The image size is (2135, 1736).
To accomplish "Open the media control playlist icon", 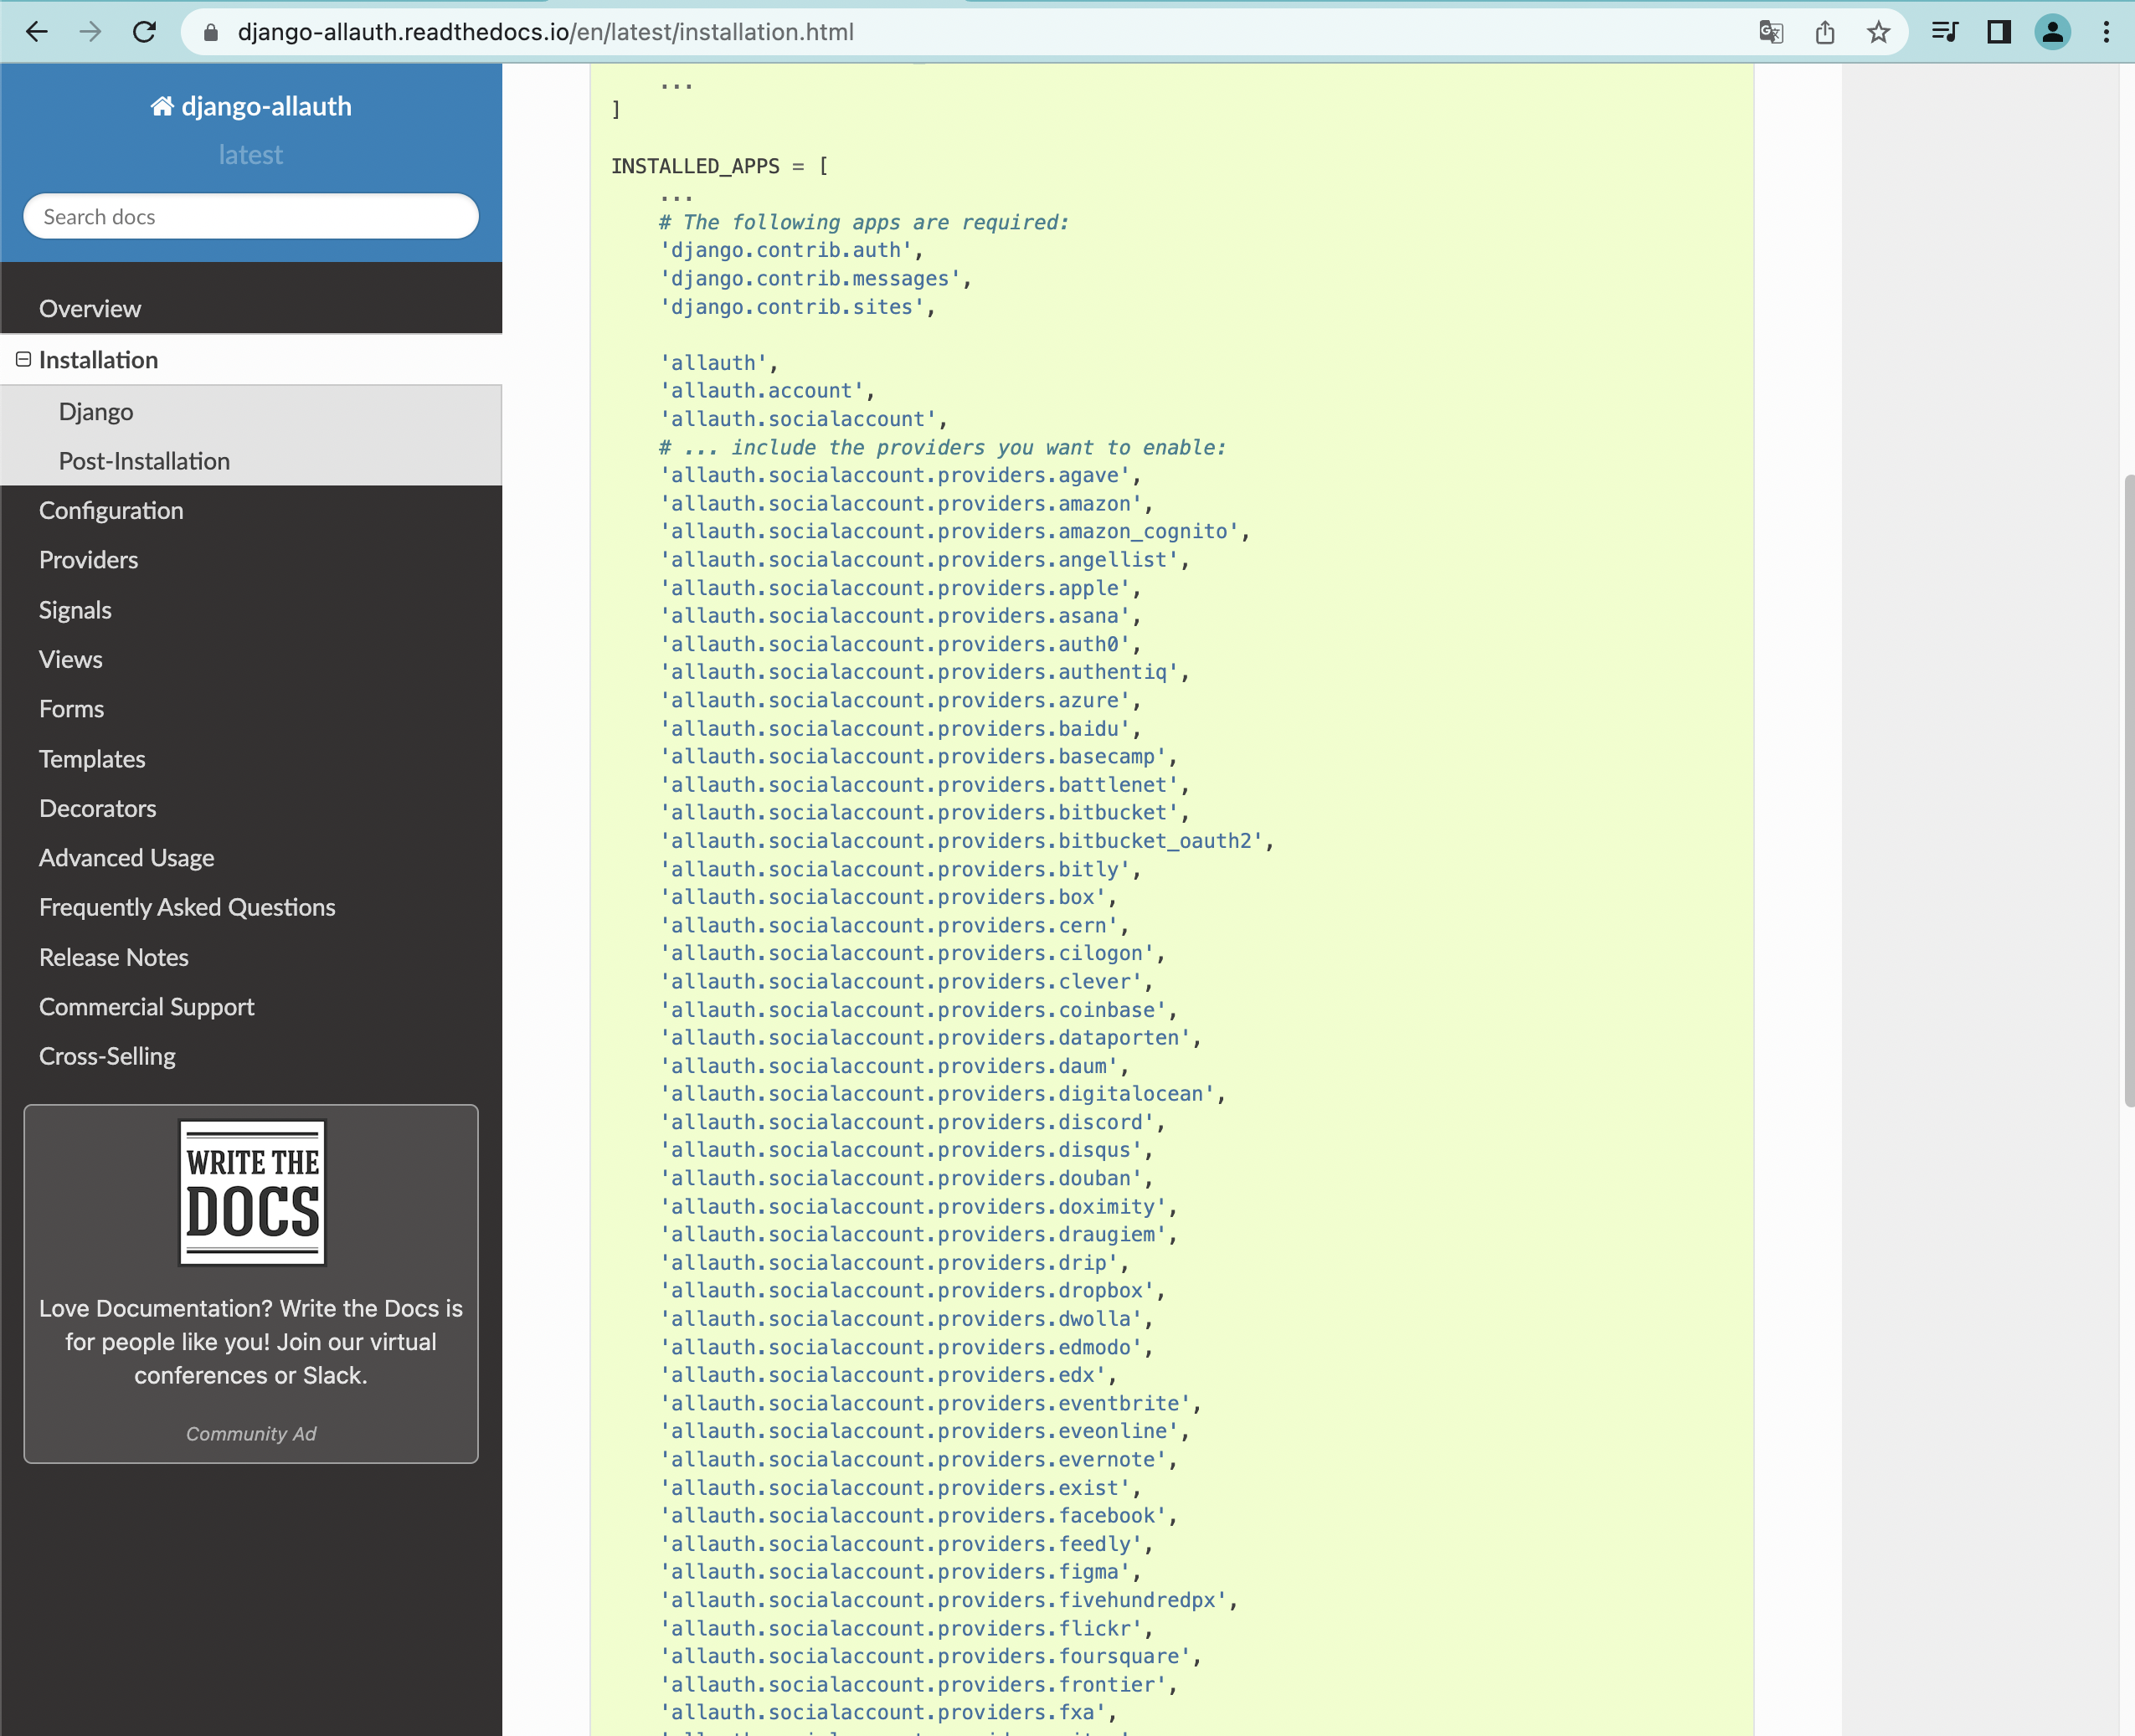I will [x=1945, y=32].
